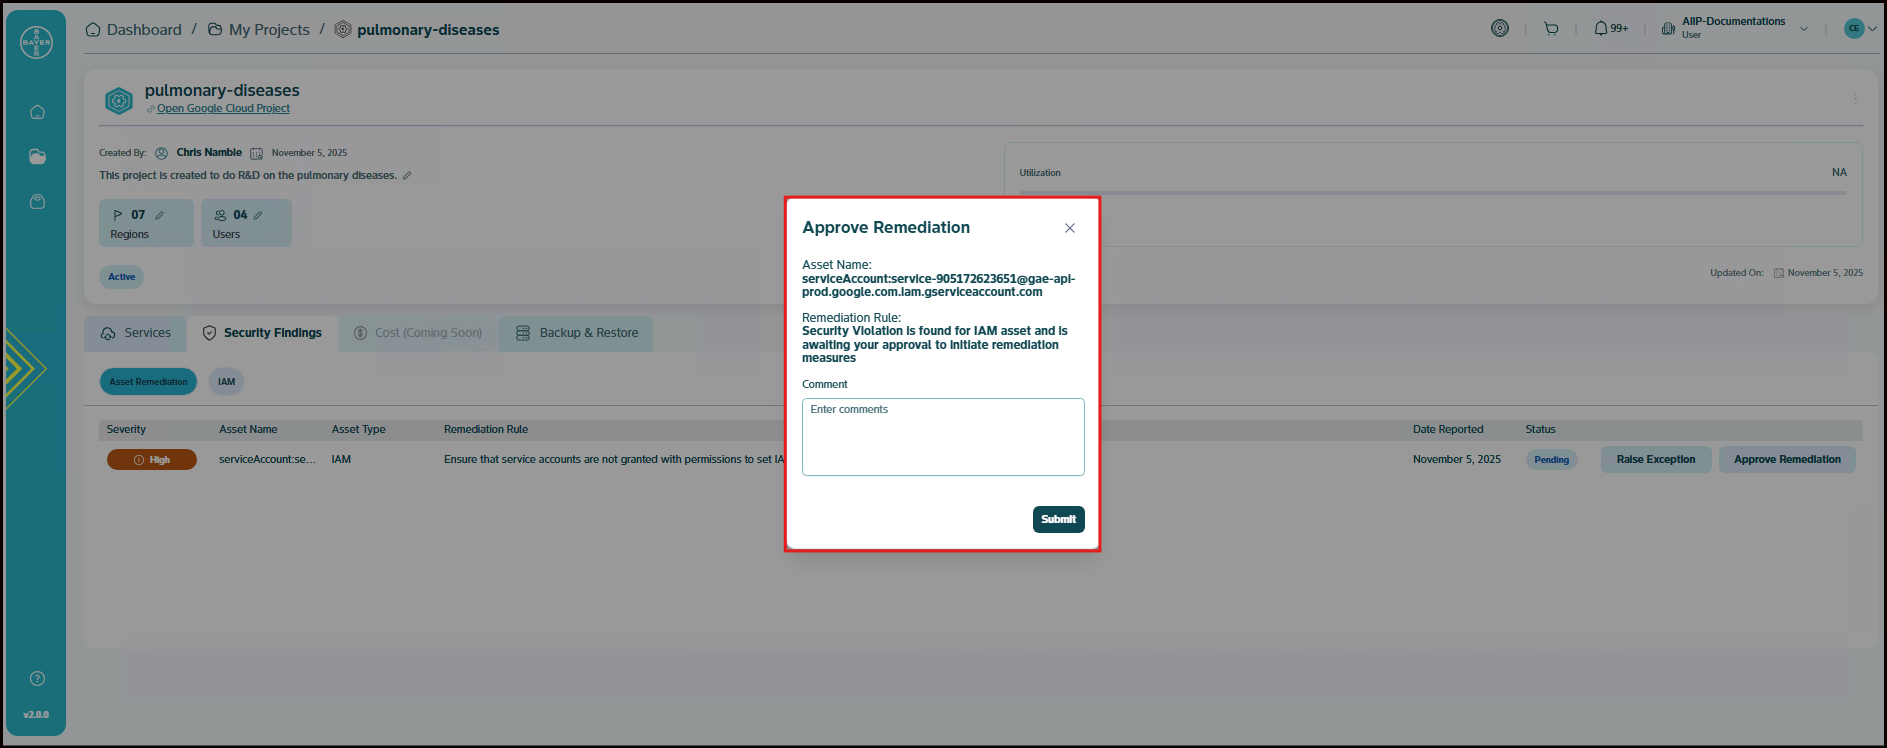Image resolution: width=1887 pixels, height=748 pixels.
Task: Edit project description with pencil icon
Action: click(407, 176)
